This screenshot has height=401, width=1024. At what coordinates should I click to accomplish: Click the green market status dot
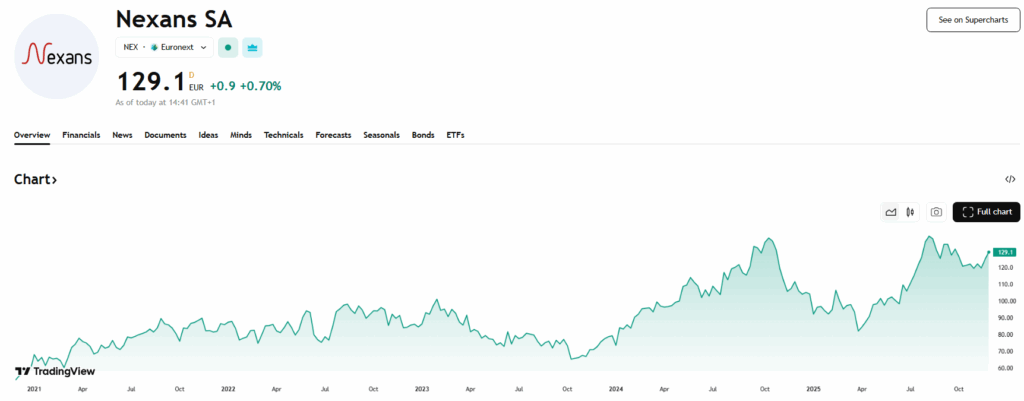pos(228,47)
